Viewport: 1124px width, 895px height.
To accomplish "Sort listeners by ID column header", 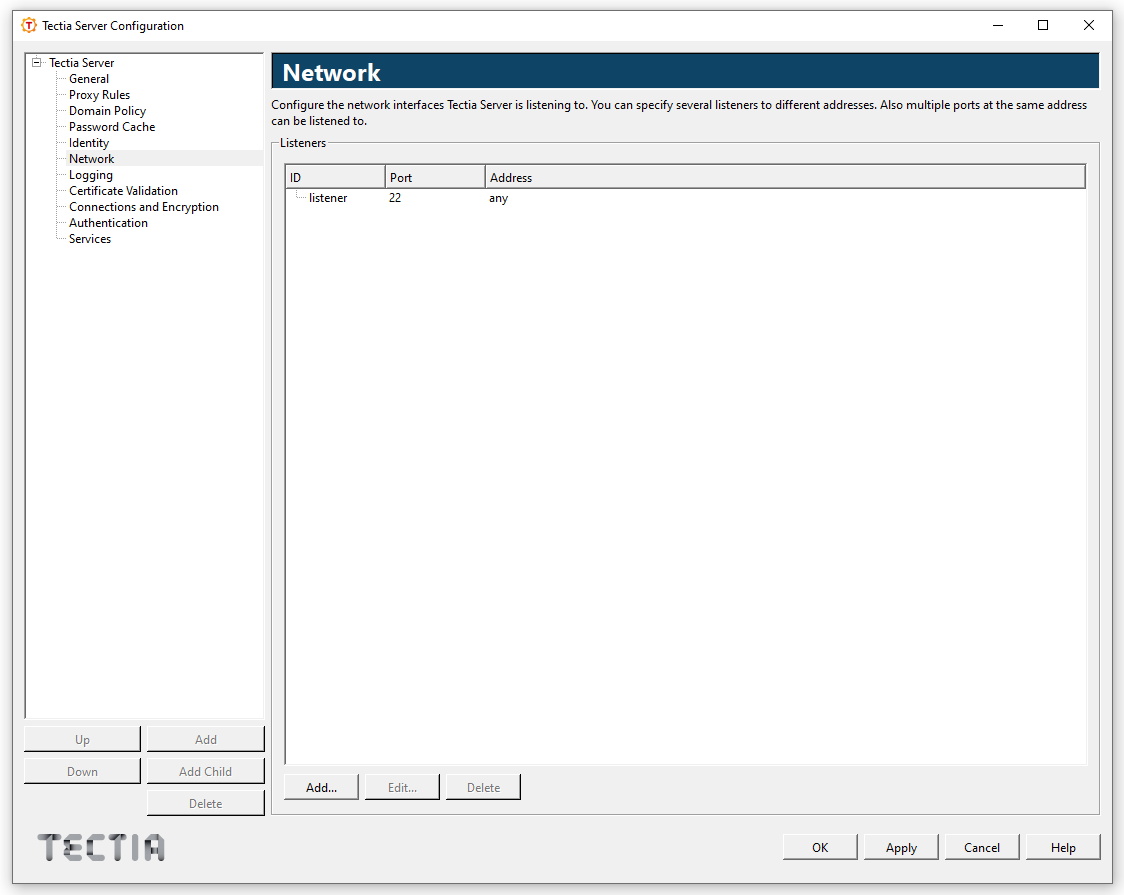I will (x=335, y=177).
